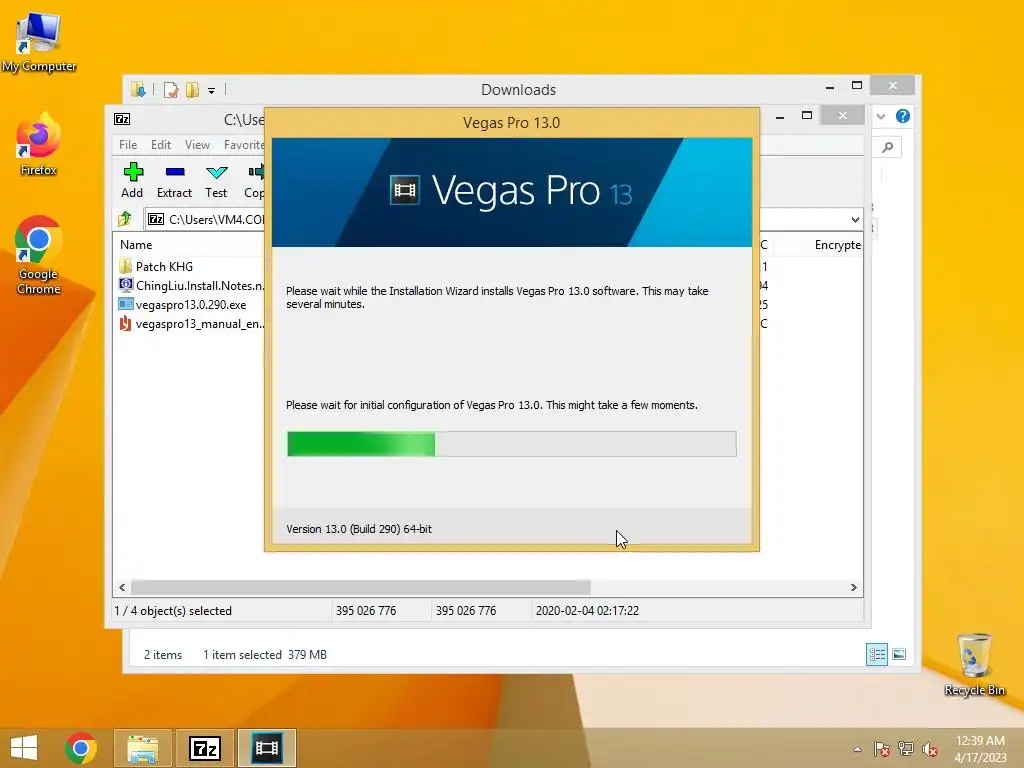Click the scroll-left arrow in 7-Zip
The height and width of the screenshot is (768, 1024).
coord(122,587)
